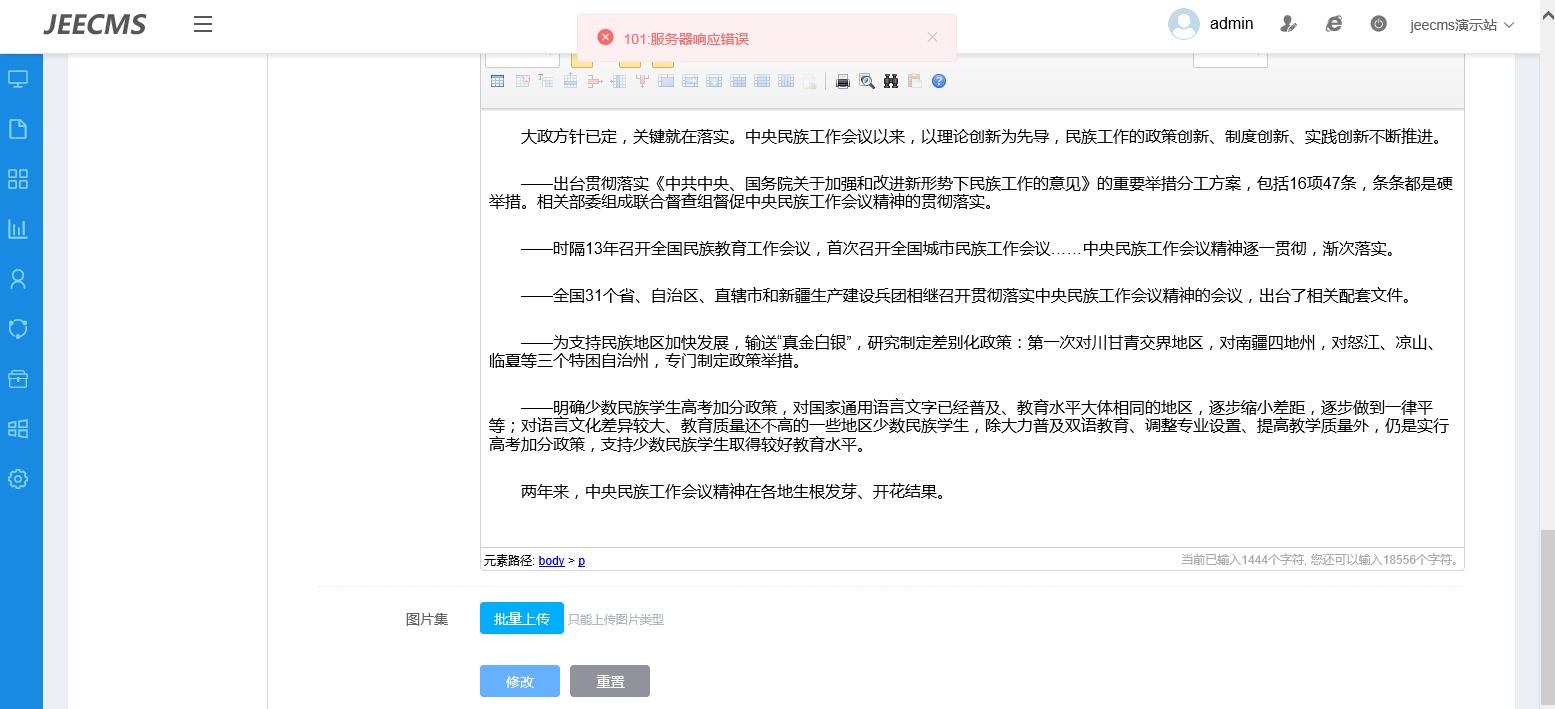Click the document page sidebar icon
Screen dimensions: 1555x709
click(18, 129)
